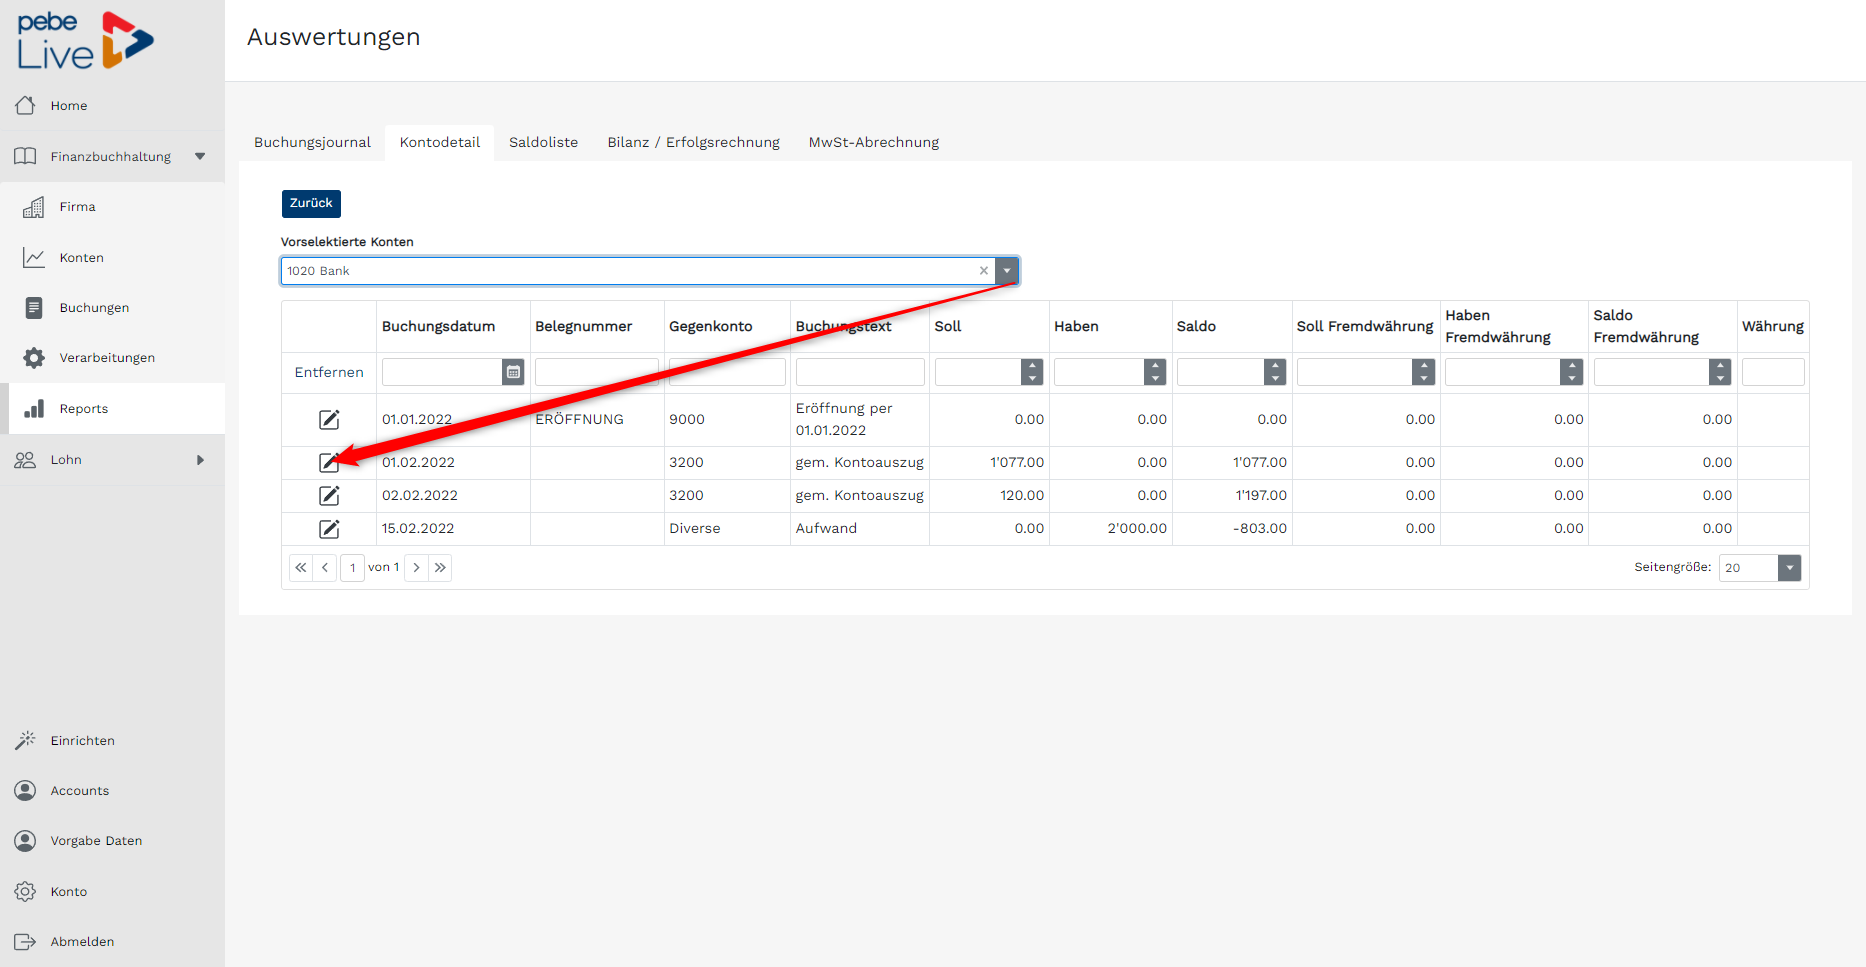Click the Zurück button
This screenshot has width=1866, height=967.
[x=311, y=203]
